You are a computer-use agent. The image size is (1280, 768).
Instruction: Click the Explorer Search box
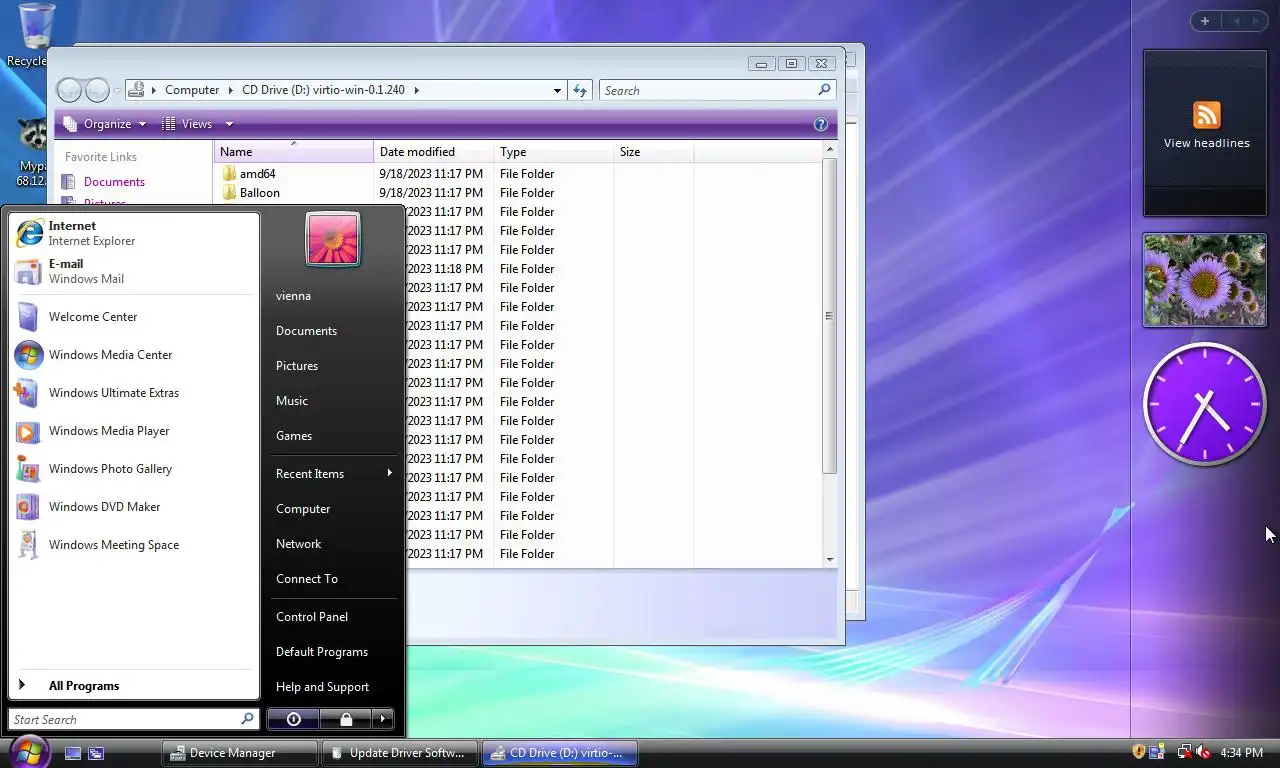point(709,90)
